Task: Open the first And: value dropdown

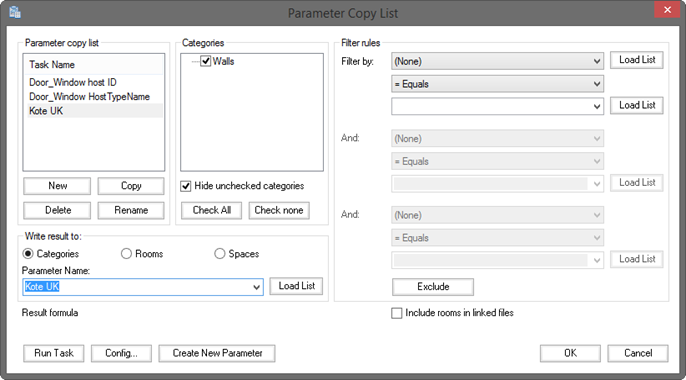Action: click(497, 184)
